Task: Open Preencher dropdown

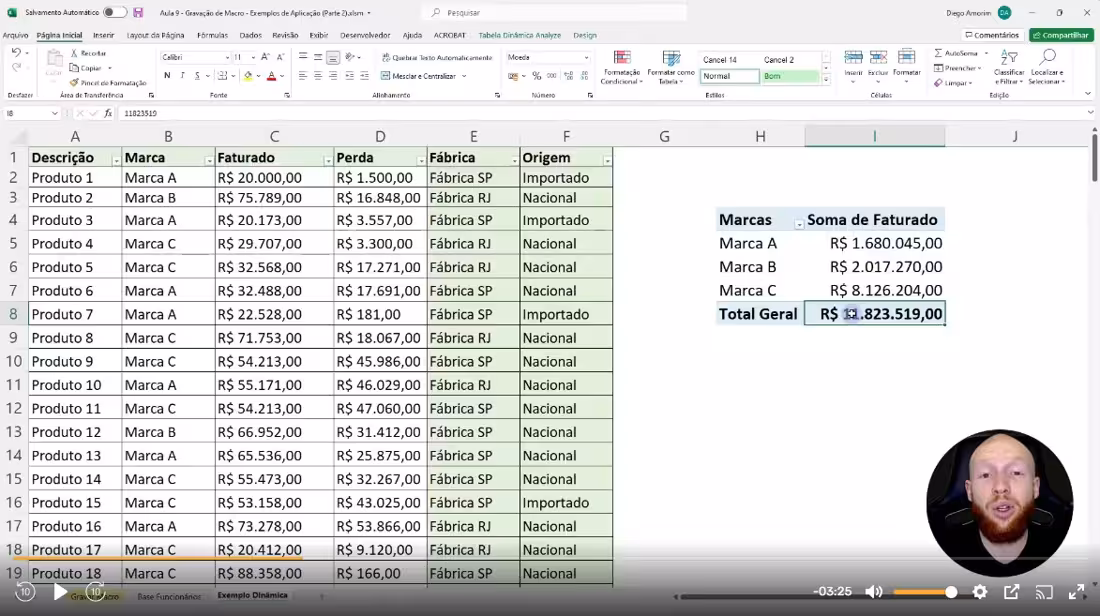Action: click(958, 68)
